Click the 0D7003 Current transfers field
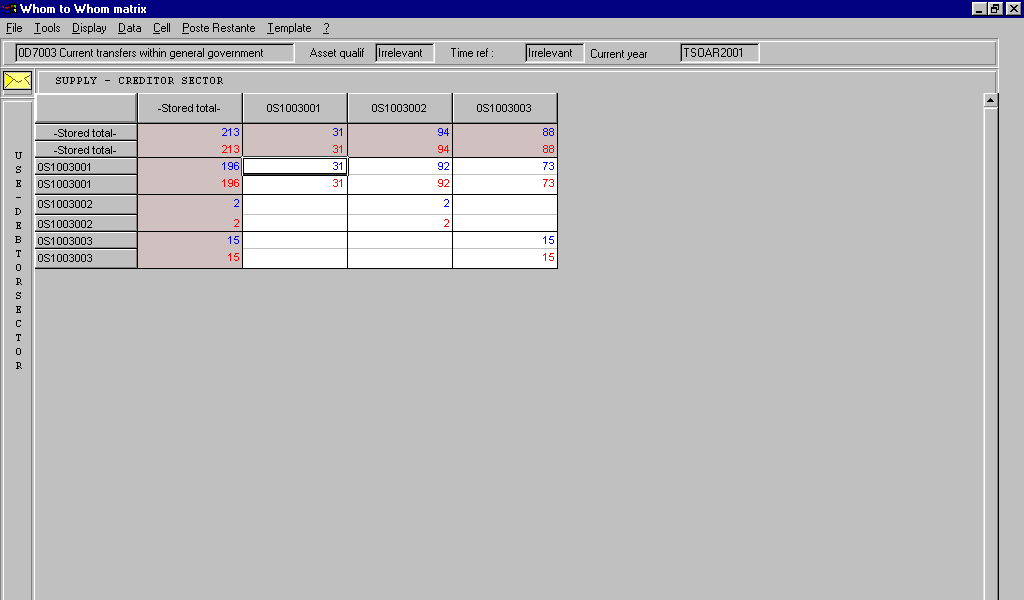This screenshot has height=600, width=1024. [x=155, y=53]
